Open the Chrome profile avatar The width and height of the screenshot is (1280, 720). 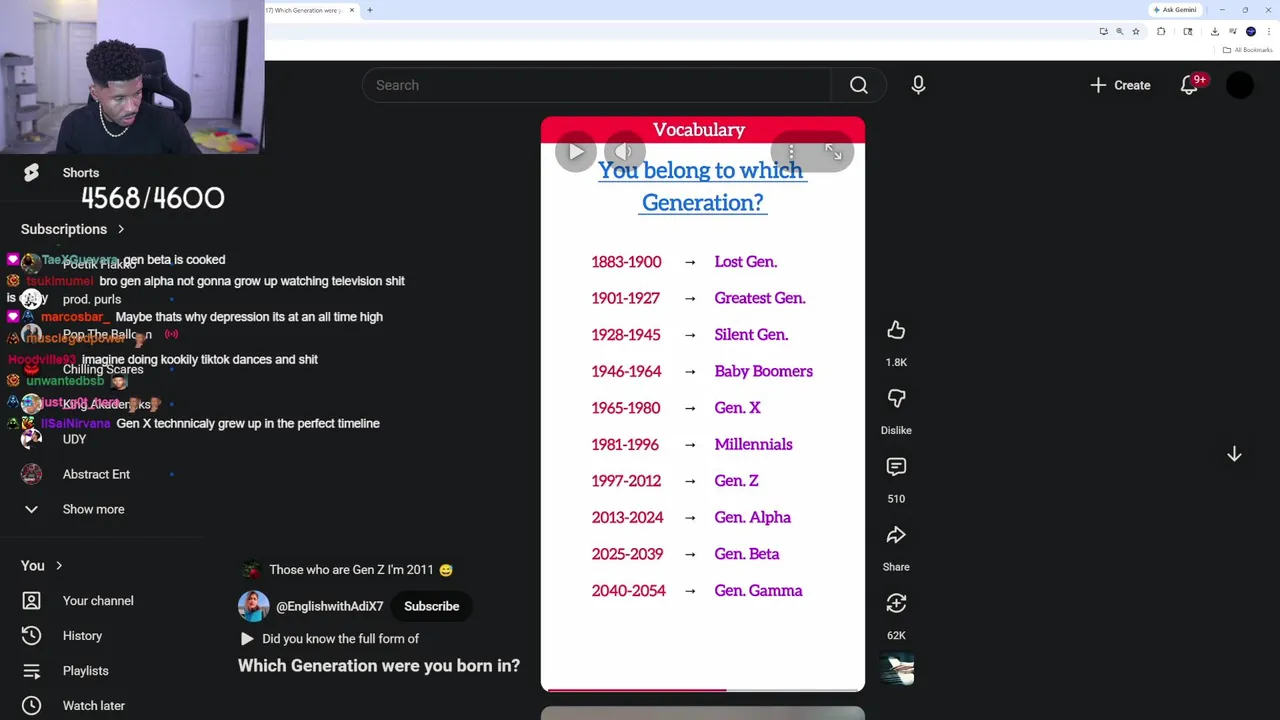pyautogui.click(x=1251, y=31)
